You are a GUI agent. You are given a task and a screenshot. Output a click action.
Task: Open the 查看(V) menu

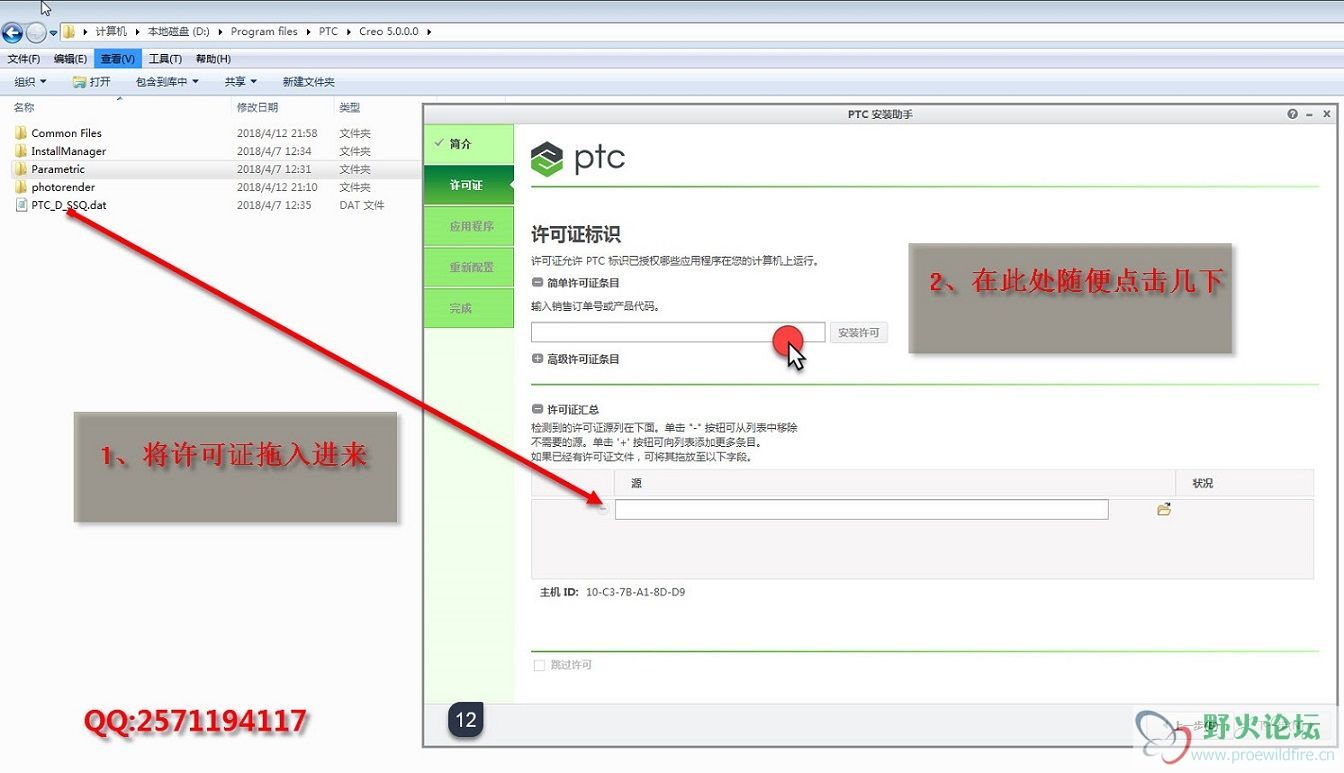coord(118,59)
